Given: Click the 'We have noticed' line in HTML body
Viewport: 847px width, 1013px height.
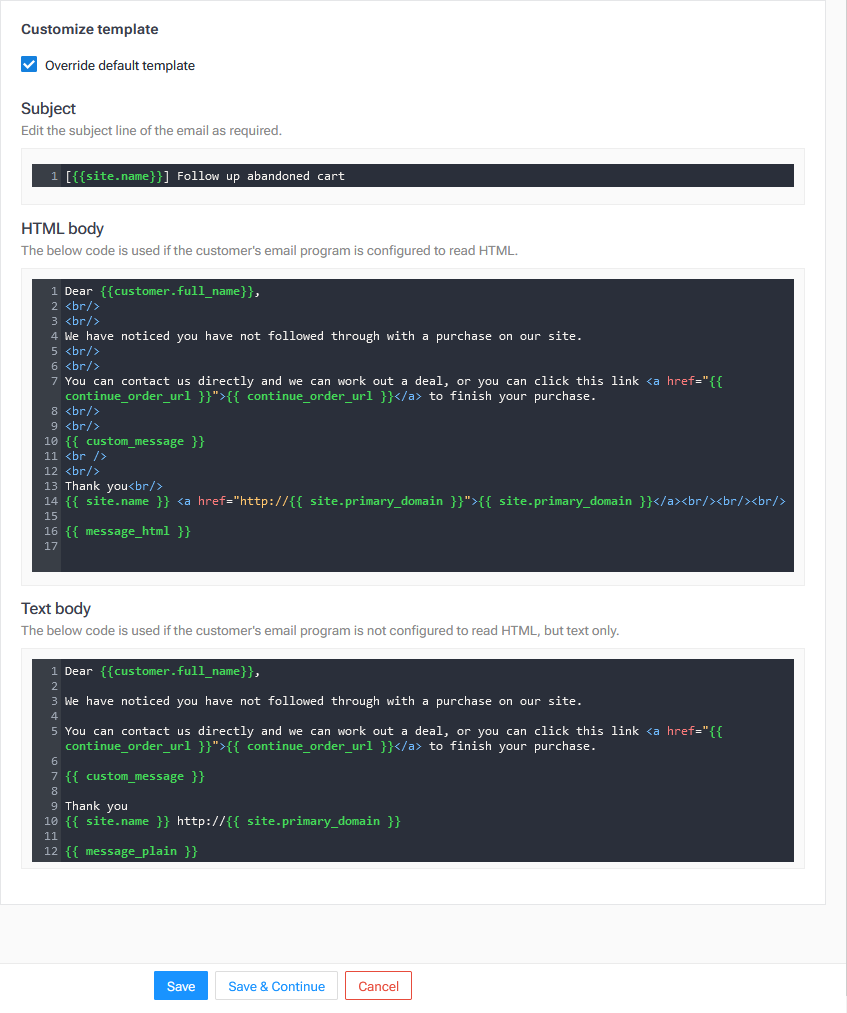Looking at the screenshot, I should [x=320, y=336].
